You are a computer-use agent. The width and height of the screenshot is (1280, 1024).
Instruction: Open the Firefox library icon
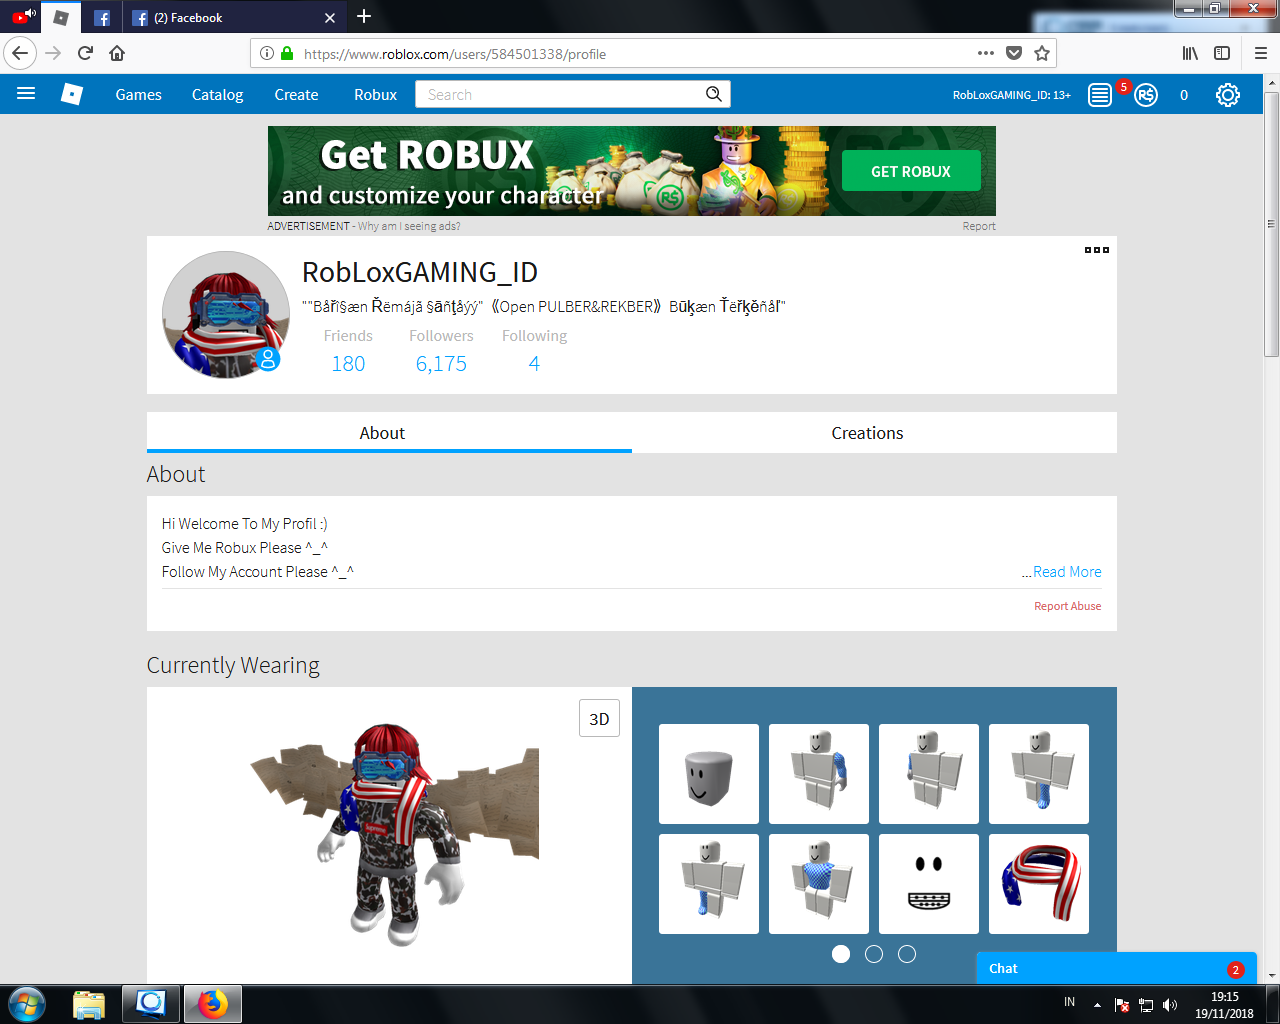(x=1190, y=53)
